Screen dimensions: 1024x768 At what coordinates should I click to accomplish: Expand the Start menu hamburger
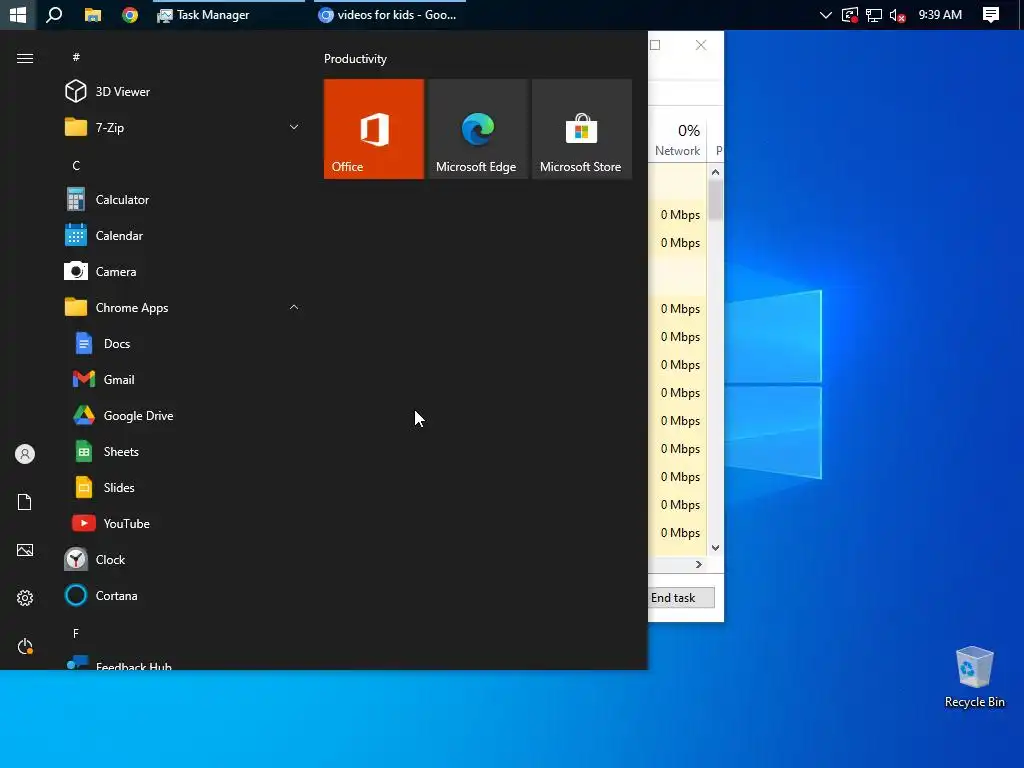coord(25,59)
